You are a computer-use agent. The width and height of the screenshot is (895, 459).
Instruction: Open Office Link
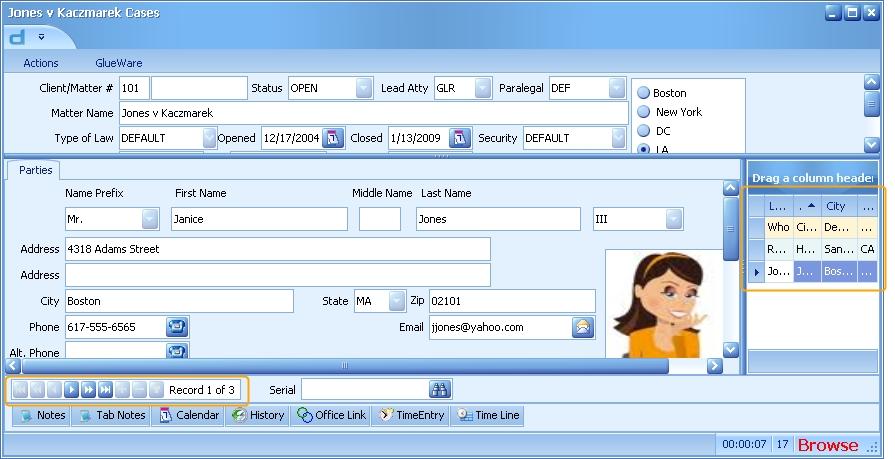[332, 415]
